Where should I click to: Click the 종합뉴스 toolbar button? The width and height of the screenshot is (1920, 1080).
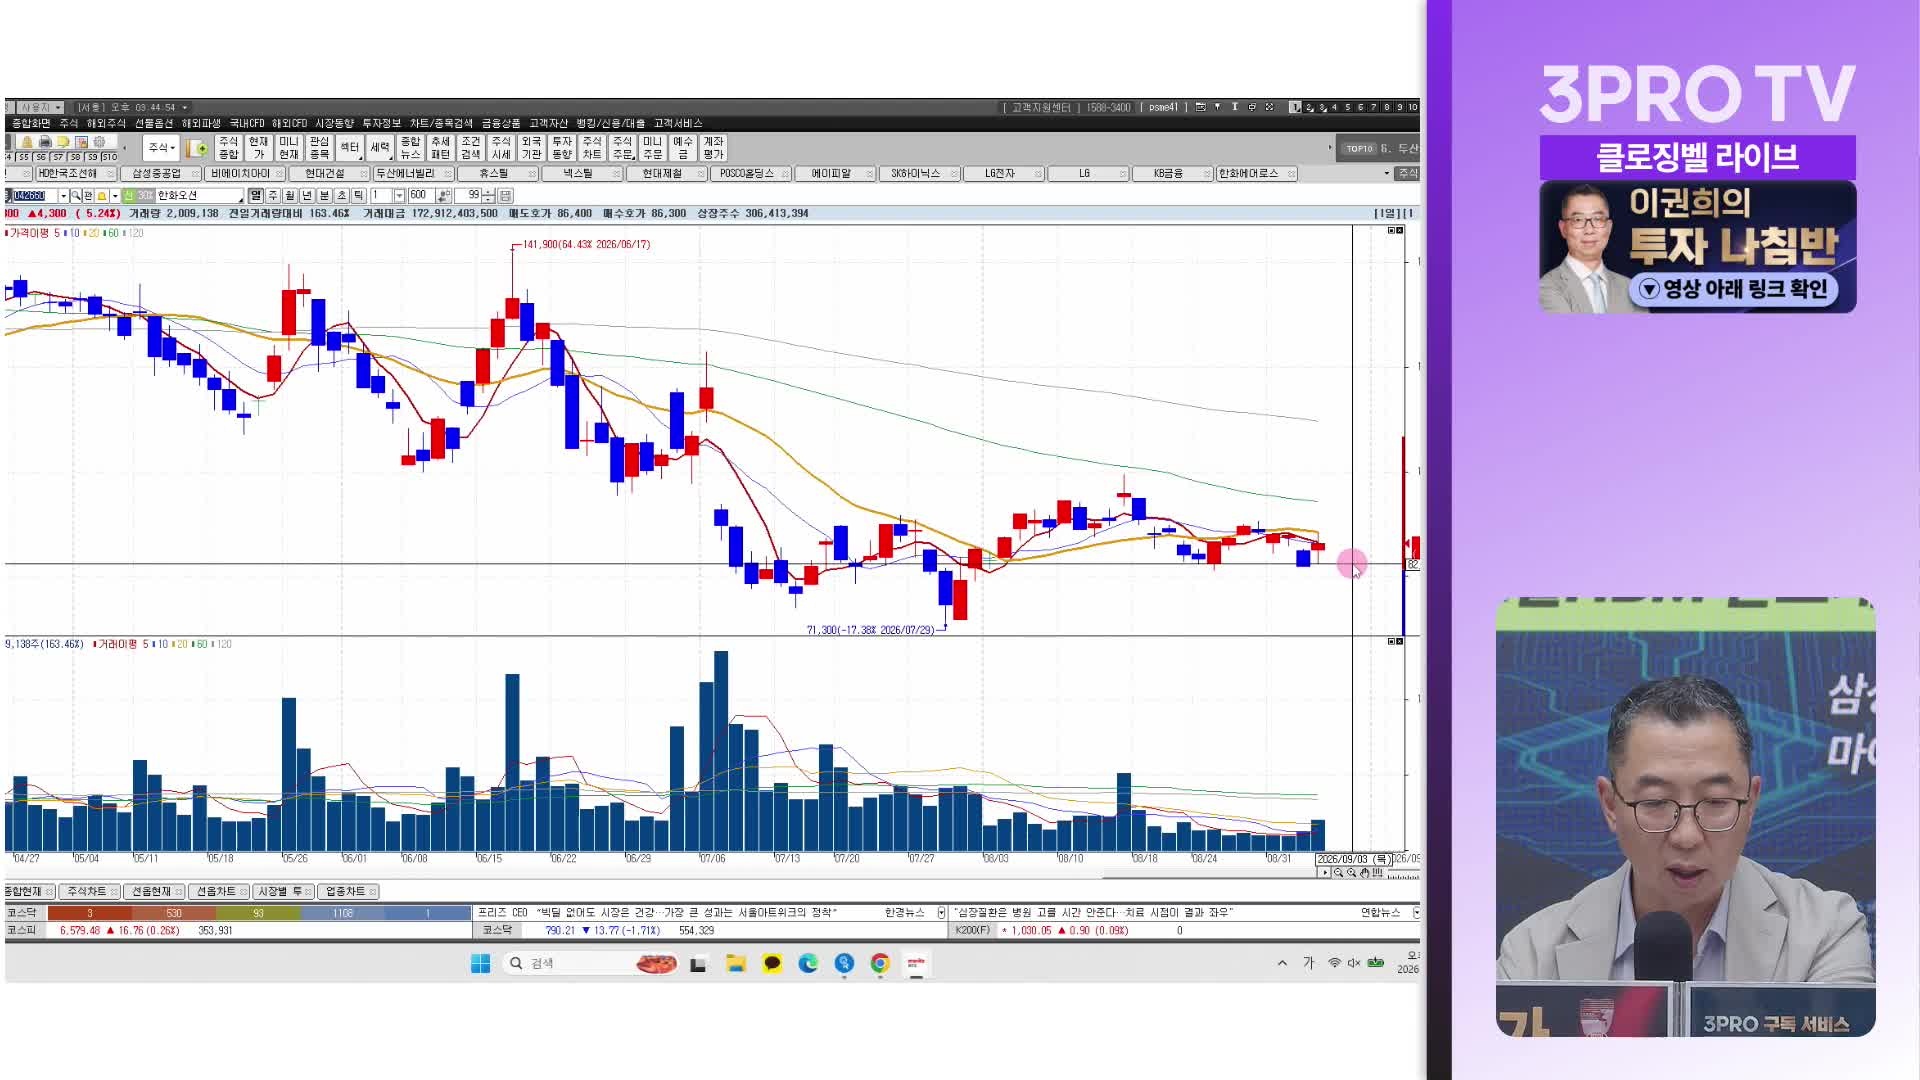(410, 148)
